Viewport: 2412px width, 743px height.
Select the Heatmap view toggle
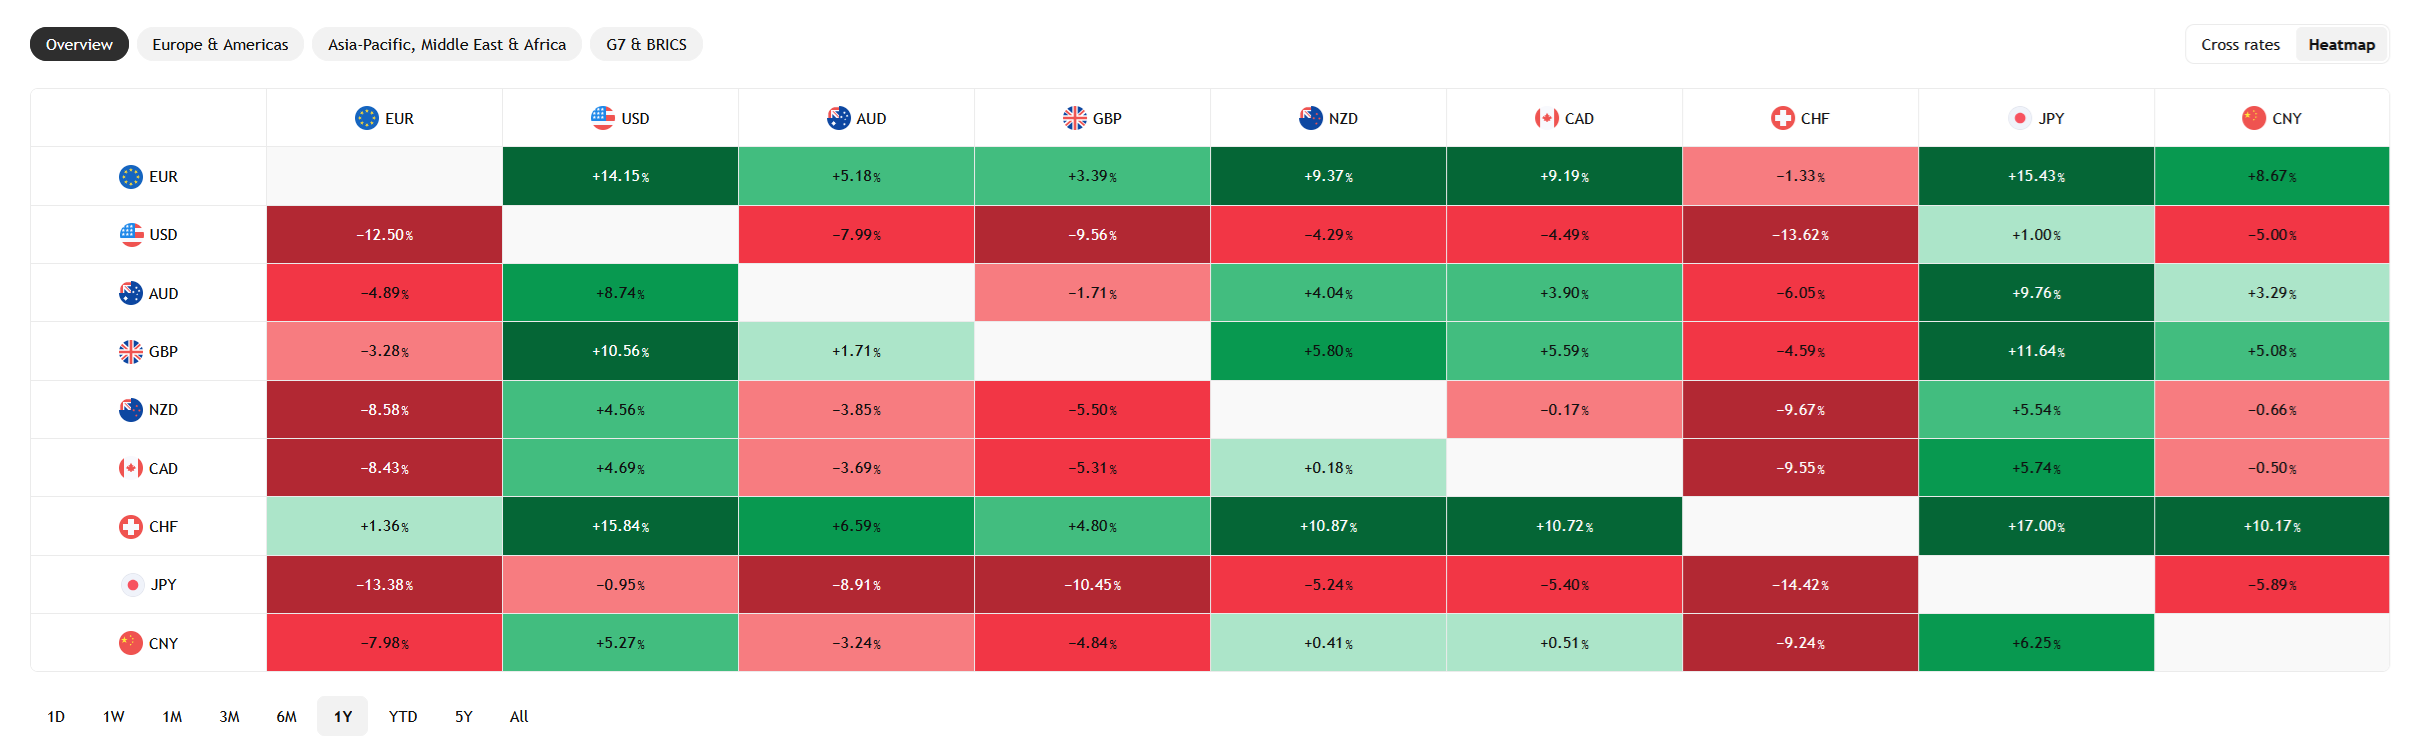click(2341, 45)
